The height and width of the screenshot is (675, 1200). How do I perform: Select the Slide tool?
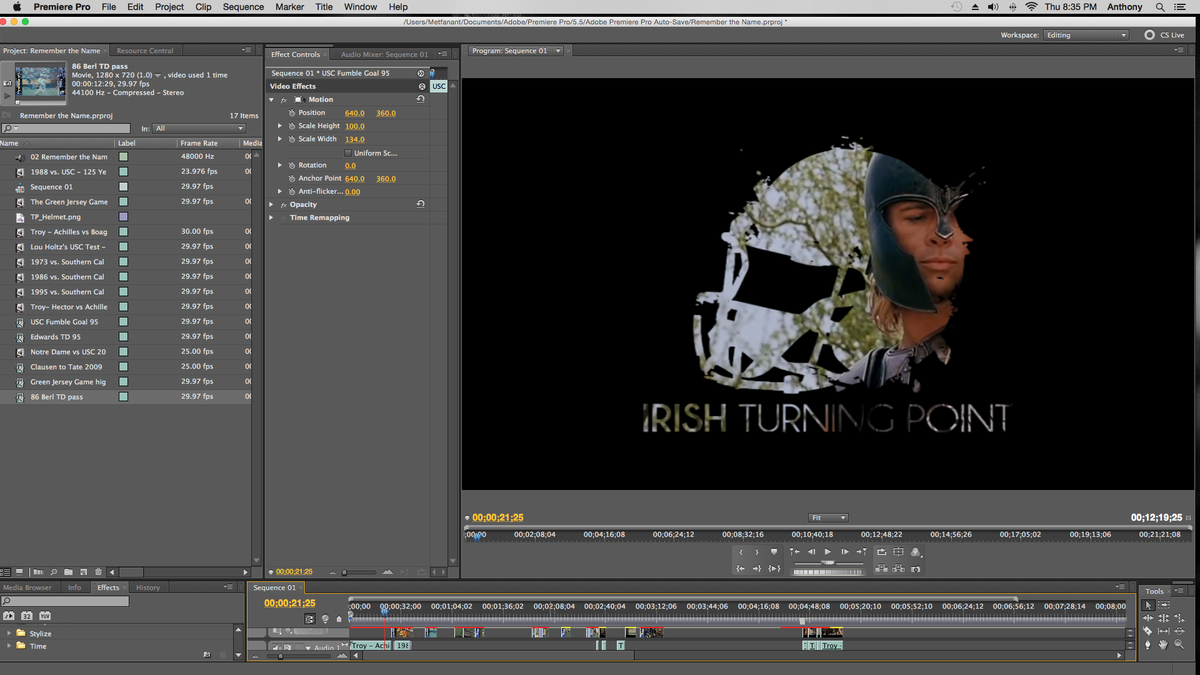(x=1179, y=631)
